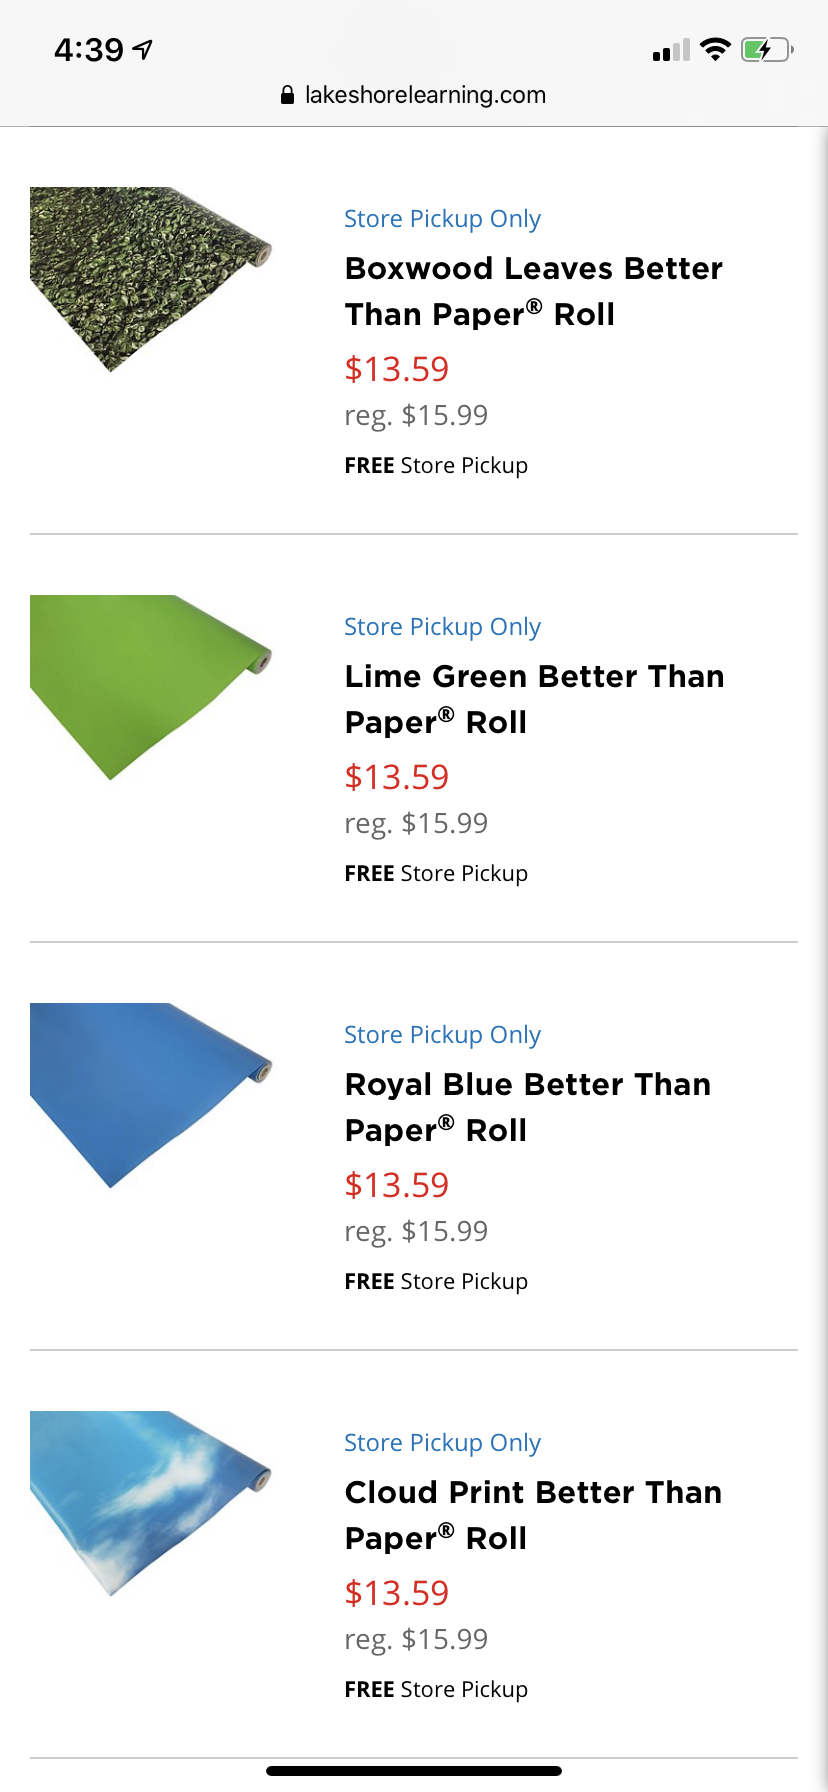Tap the battery charging icon
The width and height of the screenshot is (828, 1792).
(x=766, y=49)
